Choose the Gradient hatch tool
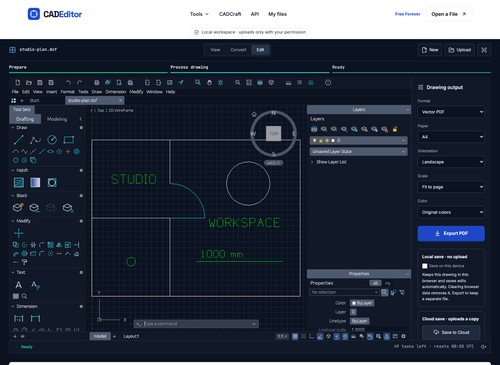Image resolution: width=500 pixels, height=365 pixels. (35, 182)
